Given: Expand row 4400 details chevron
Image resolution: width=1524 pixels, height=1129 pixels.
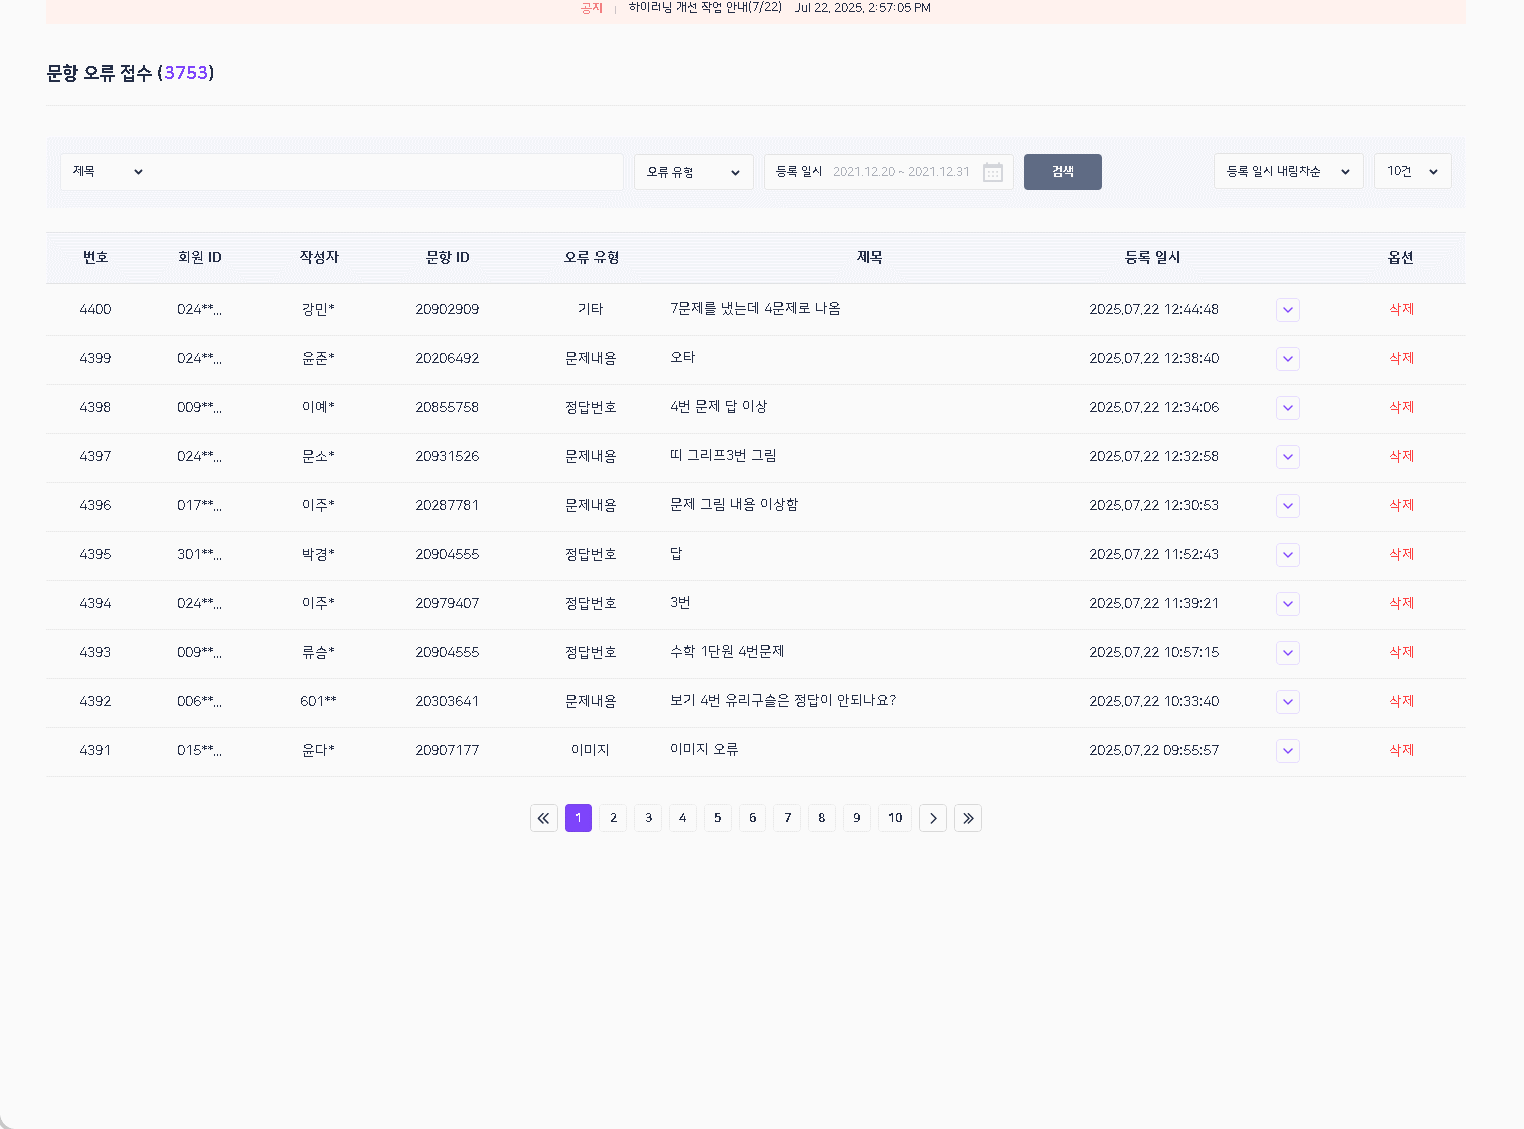Looking at the screenshot, I should (1287, 310).
